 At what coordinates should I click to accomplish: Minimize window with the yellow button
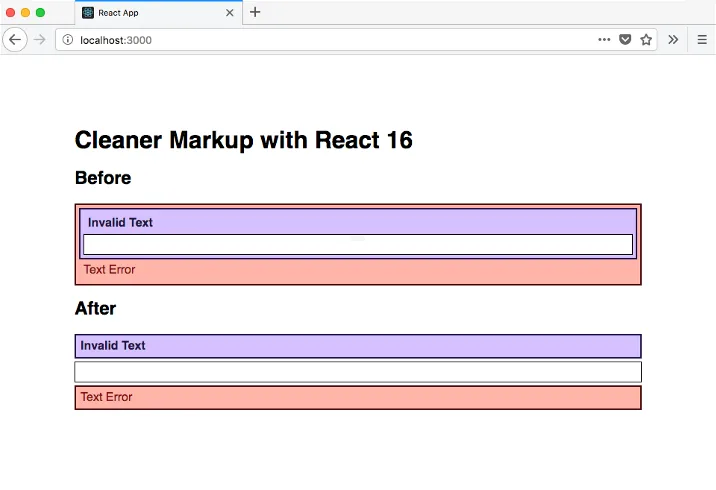[x=26, y=12]
